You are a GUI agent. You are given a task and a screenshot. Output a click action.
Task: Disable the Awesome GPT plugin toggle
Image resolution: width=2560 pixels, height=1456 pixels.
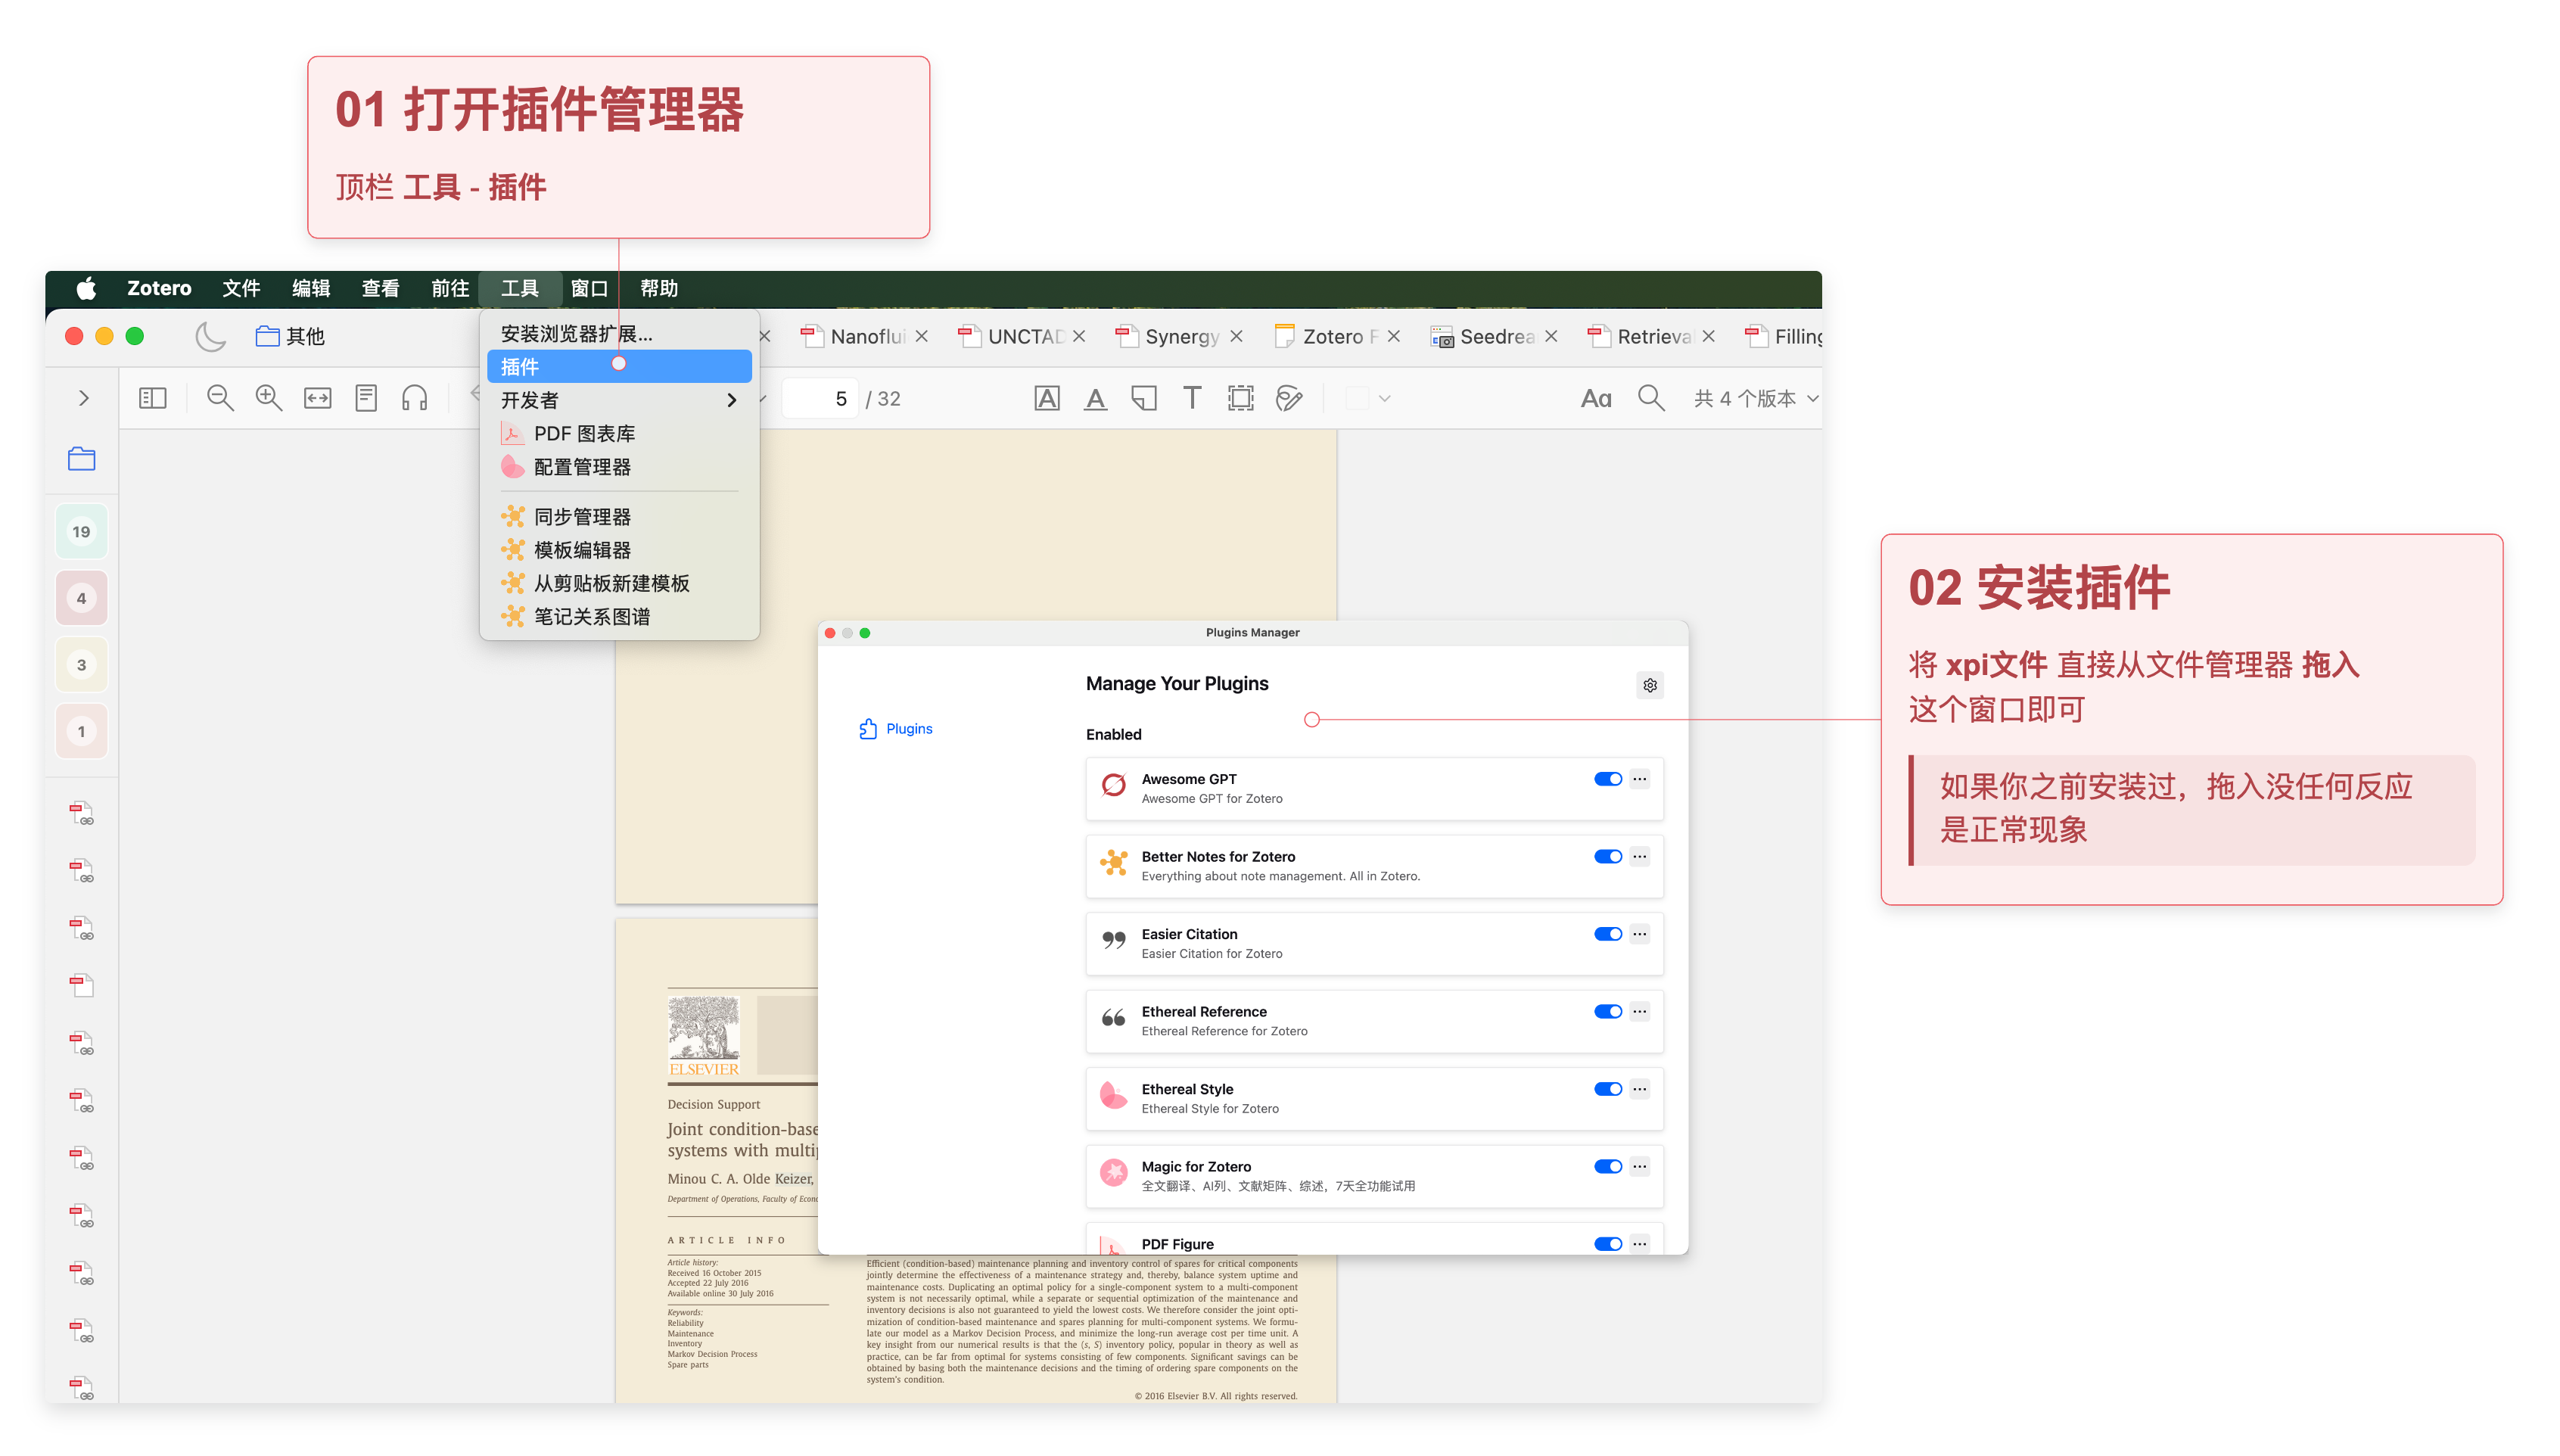[x=1608, y=779]
